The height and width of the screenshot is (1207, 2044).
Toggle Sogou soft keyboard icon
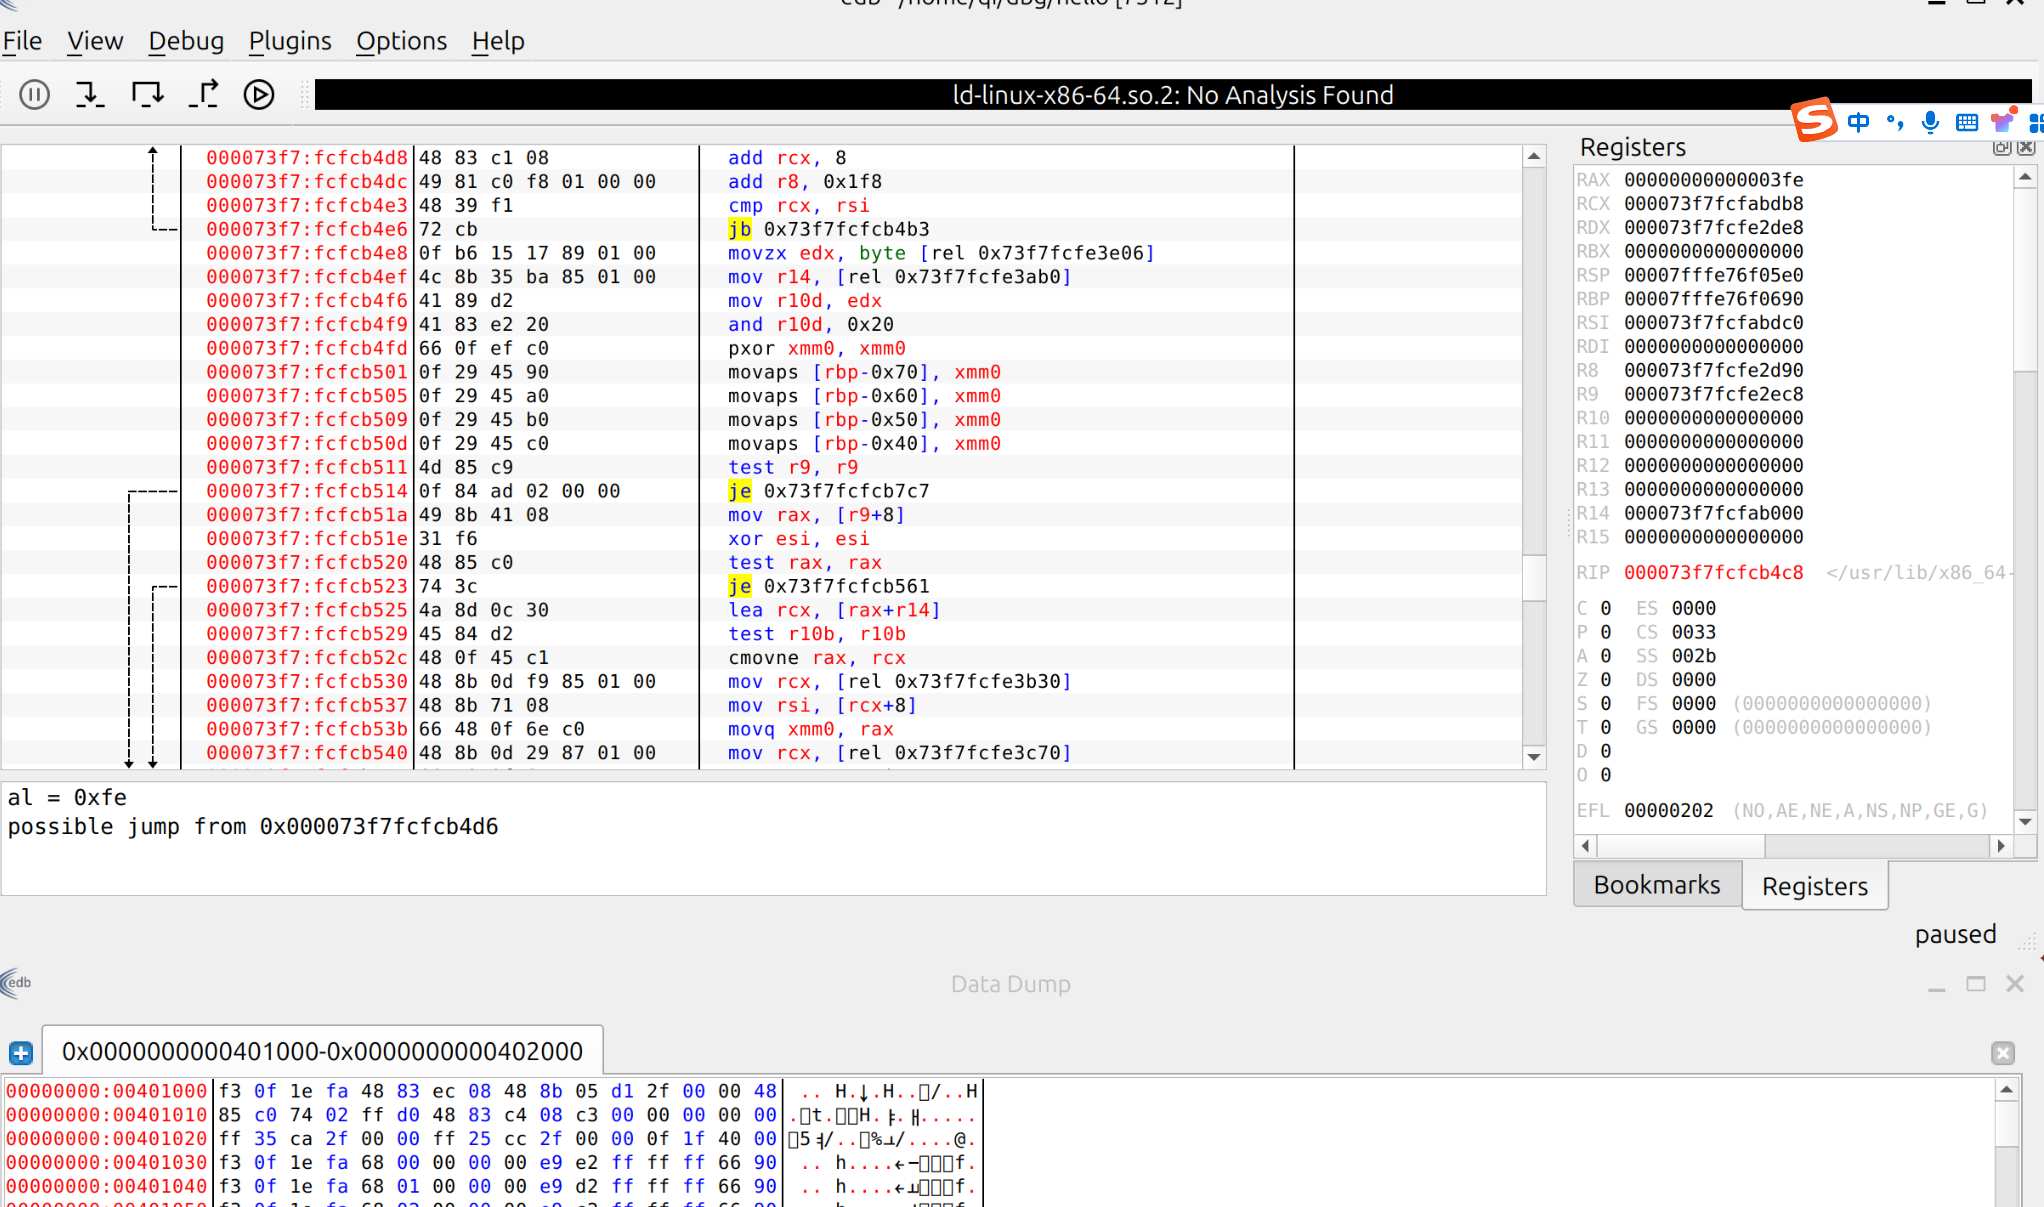coord(1966,122)
